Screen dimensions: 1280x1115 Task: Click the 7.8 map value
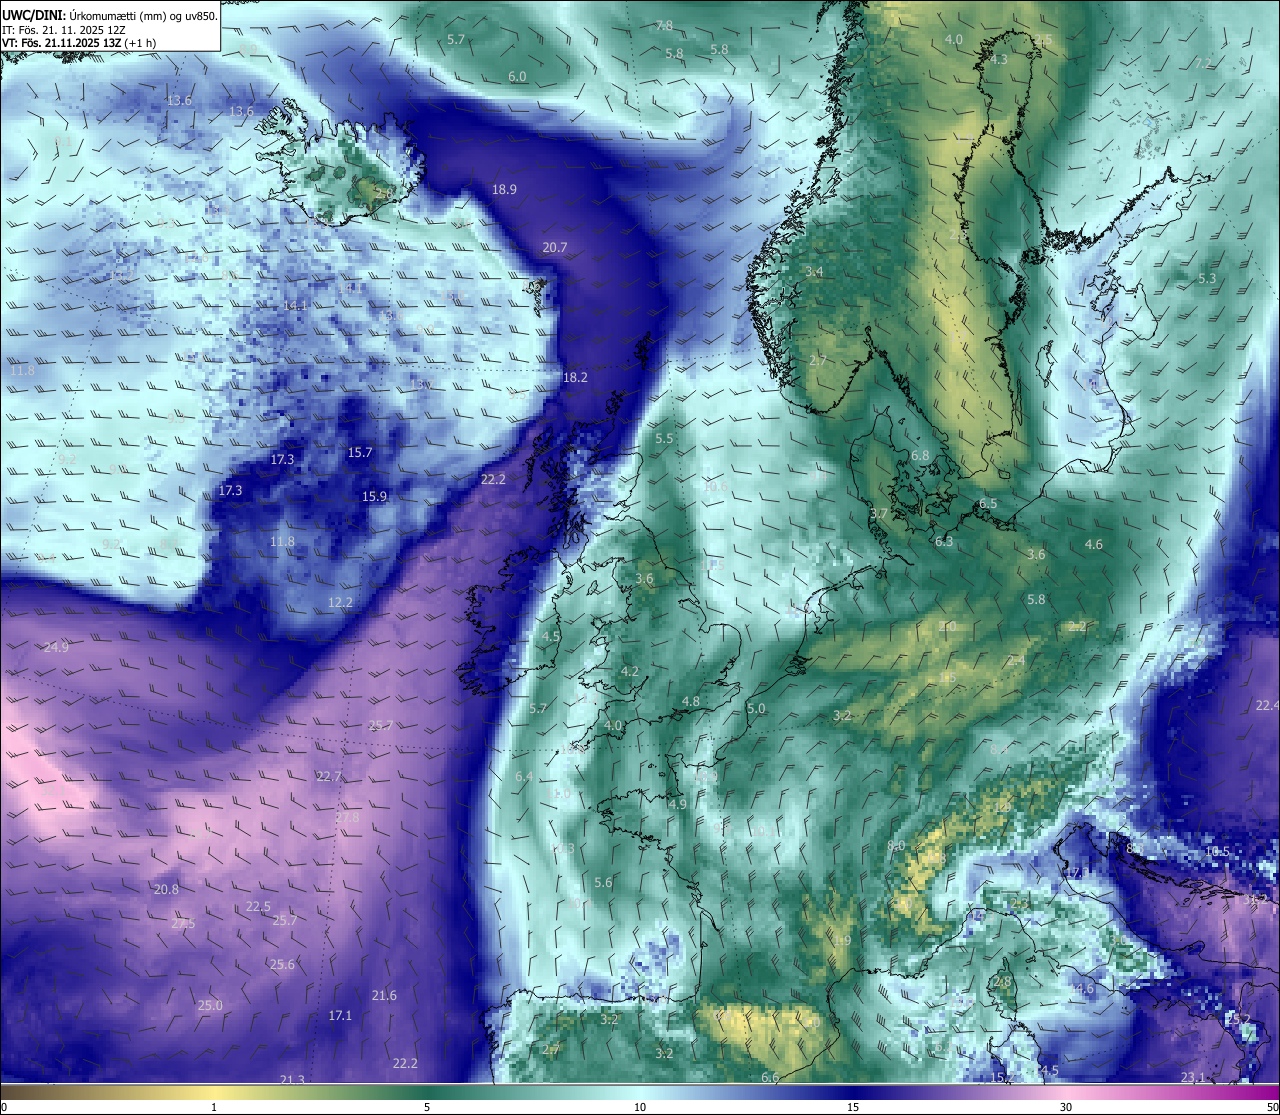[664, 25]
